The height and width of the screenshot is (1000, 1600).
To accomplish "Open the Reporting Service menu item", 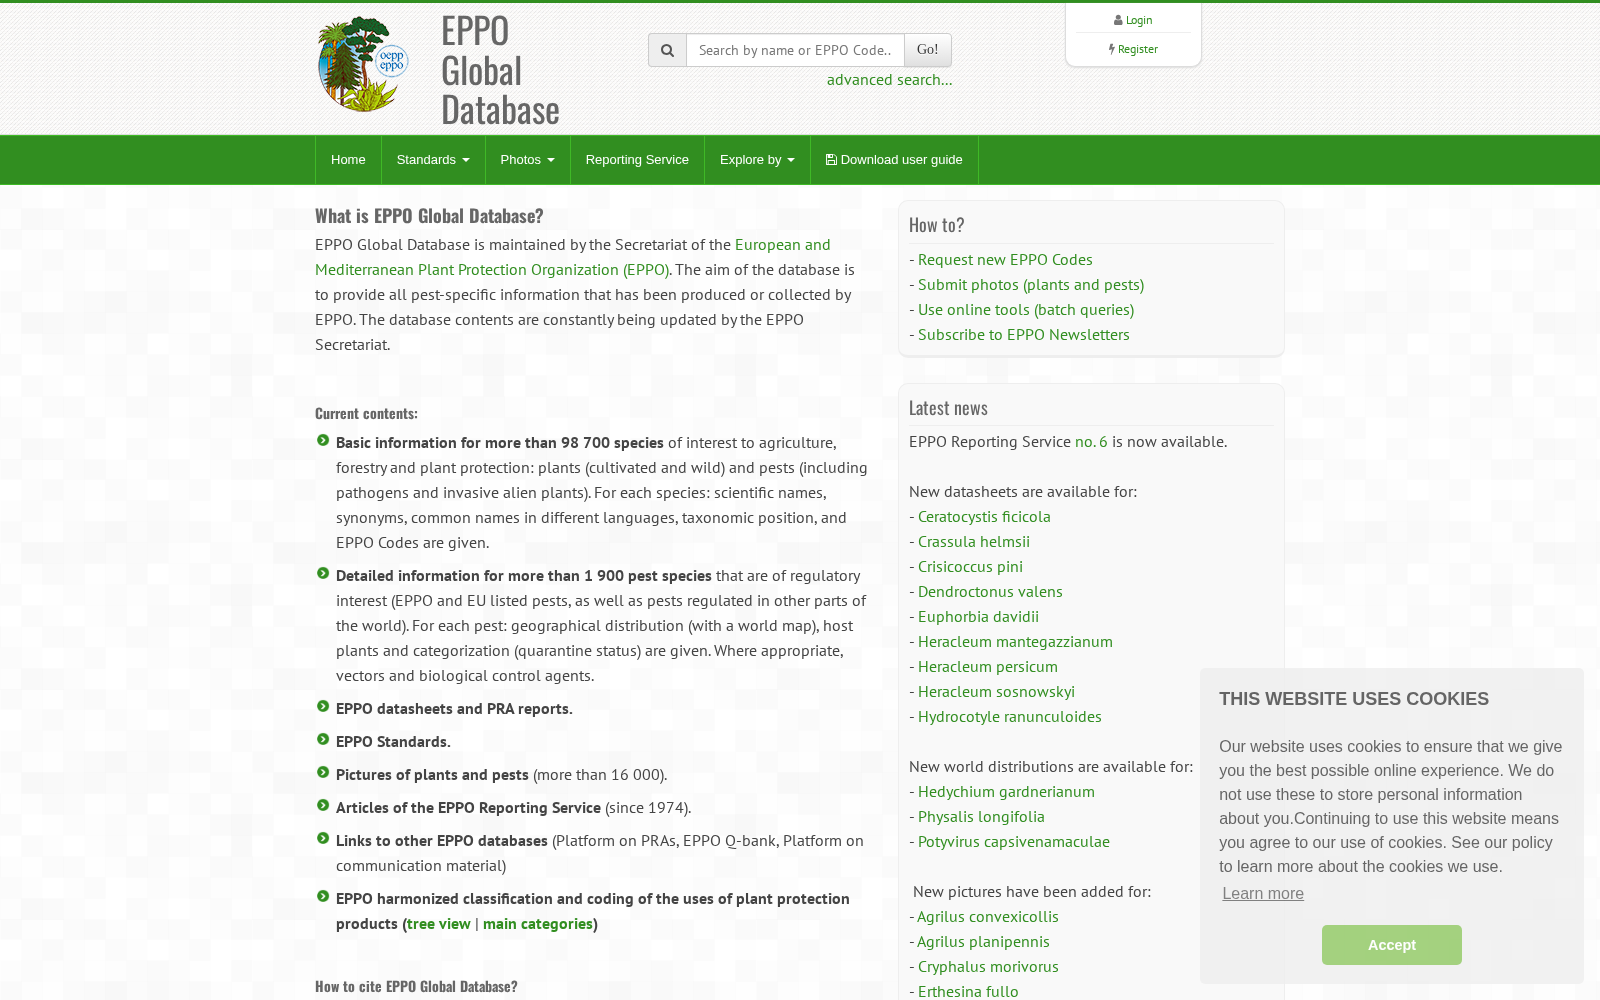I will tap(637, 160).
